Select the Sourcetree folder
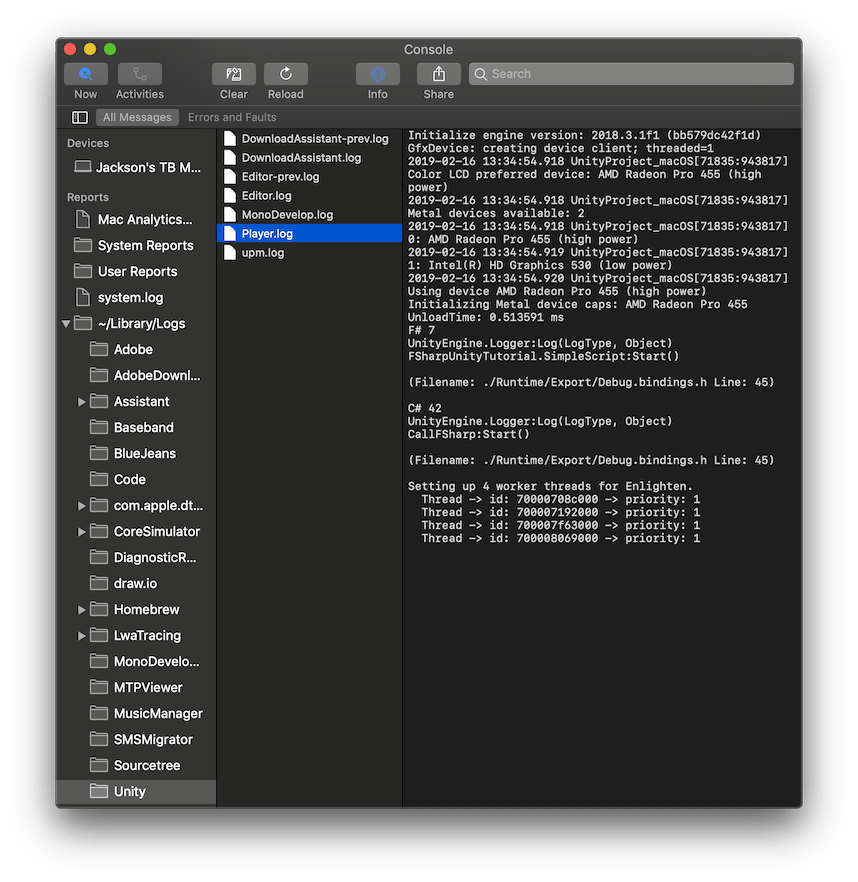This screenshot has width=858, height=882. [137, 765]
